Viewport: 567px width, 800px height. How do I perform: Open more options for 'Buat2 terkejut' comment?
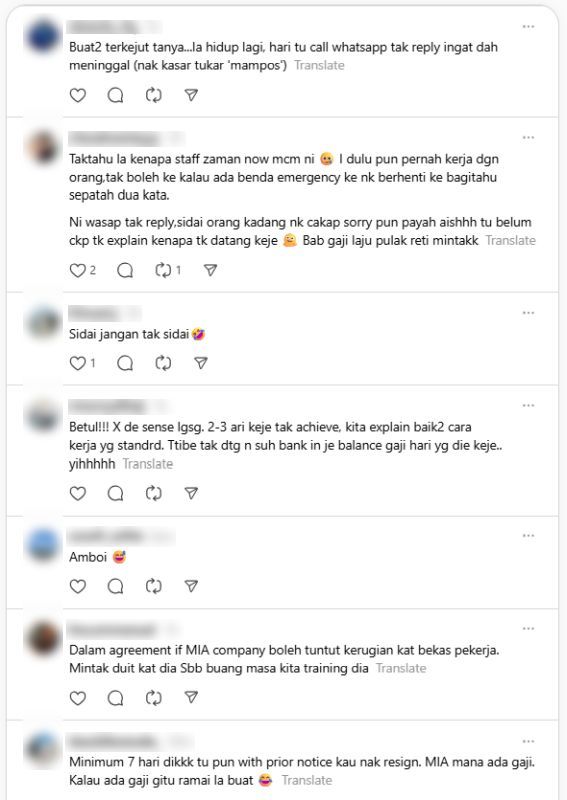[528, 26]
